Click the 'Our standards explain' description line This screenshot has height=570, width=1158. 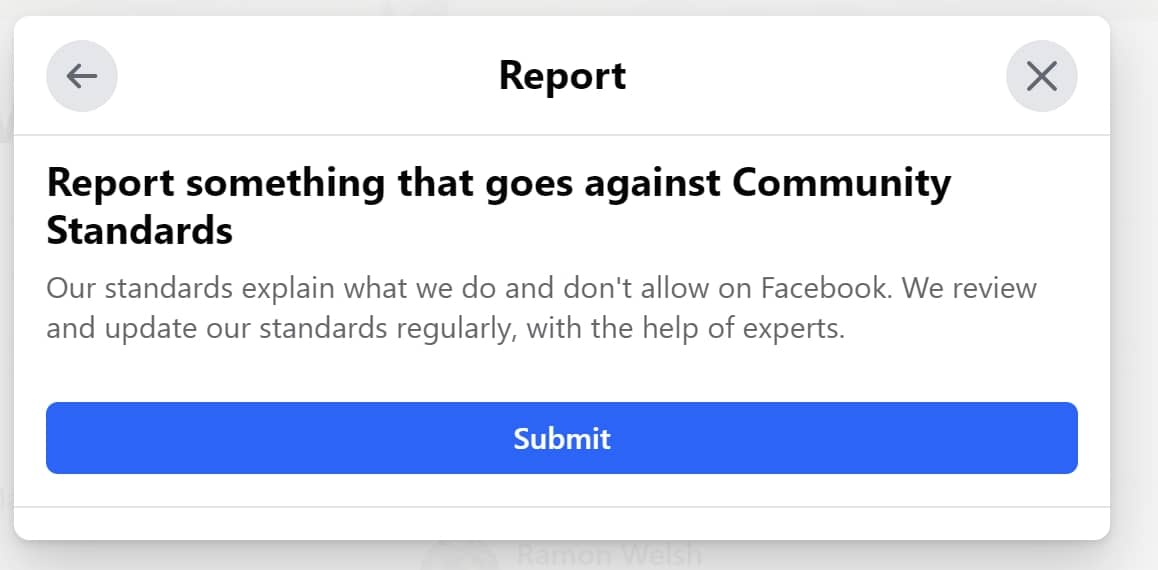[541, 287]
